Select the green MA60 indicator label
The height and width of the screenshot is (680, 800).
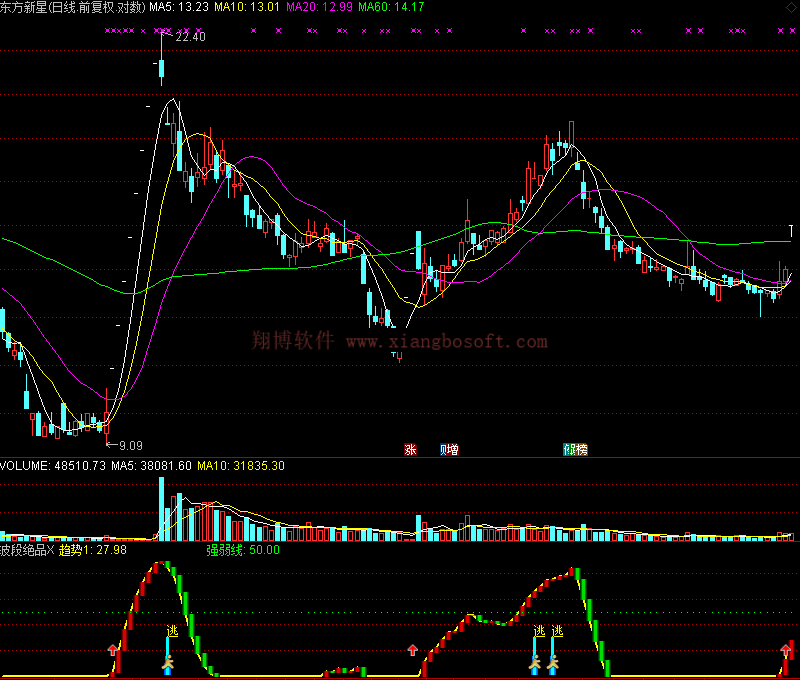[391, 7]
